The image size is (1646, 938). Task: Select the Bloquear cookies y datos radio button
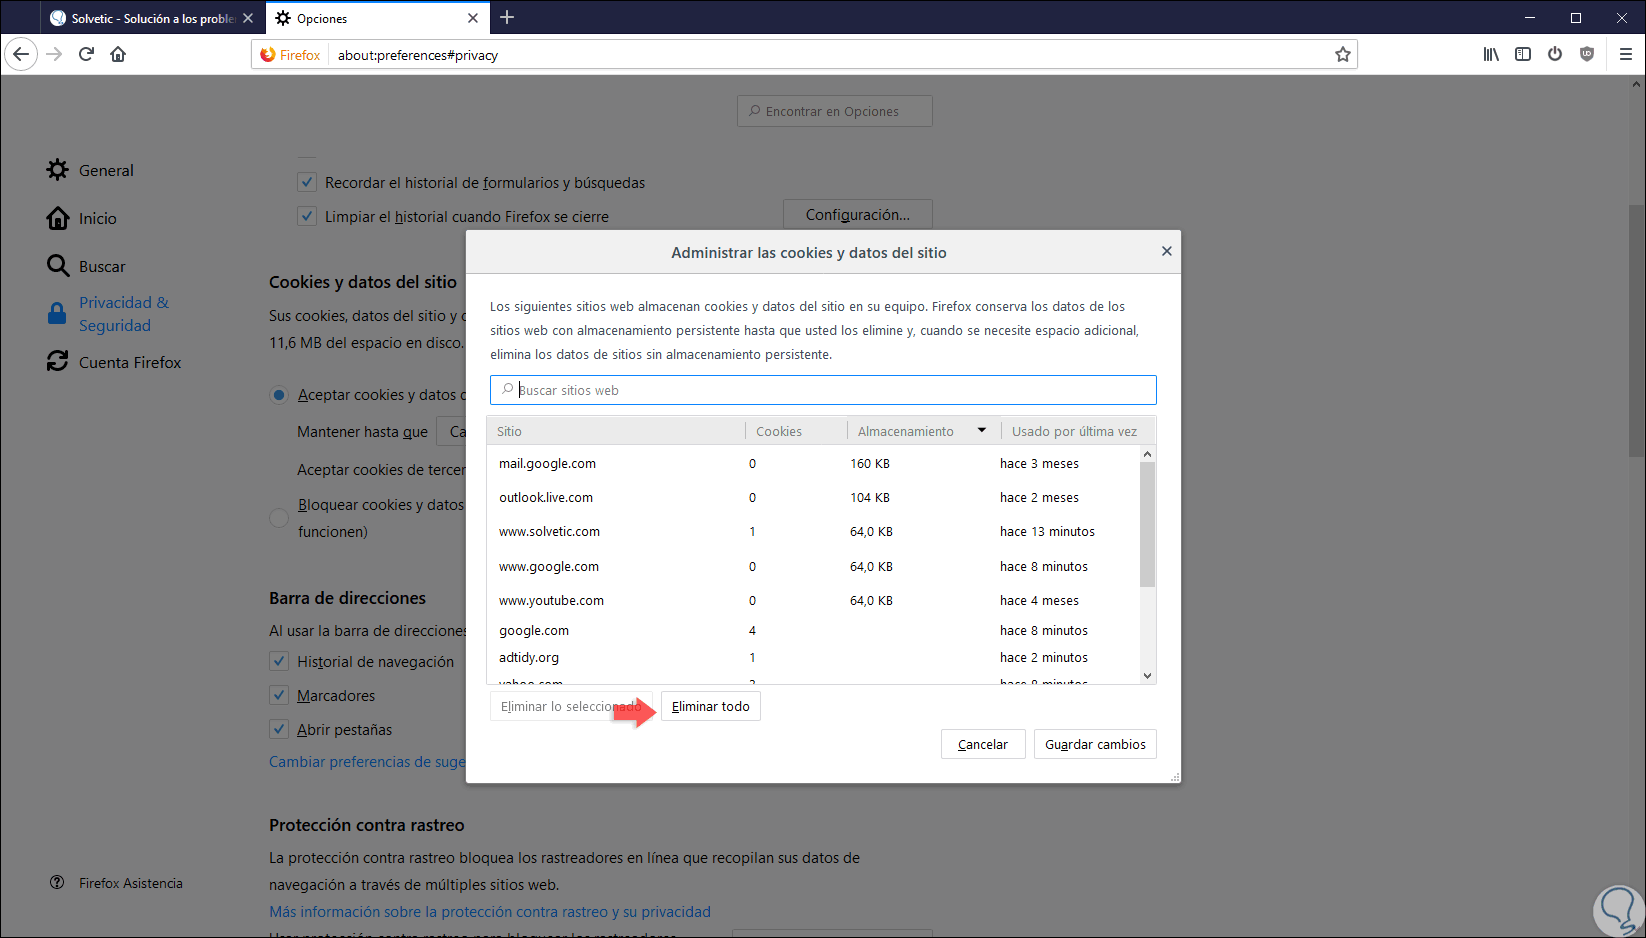pos(279,517)
